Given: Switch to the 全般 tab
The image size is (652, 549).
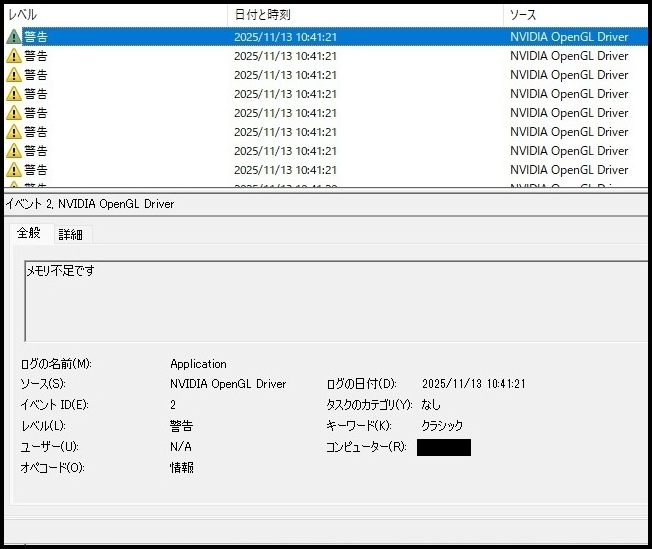Looking at the screenshot, I should click(29, 233).
